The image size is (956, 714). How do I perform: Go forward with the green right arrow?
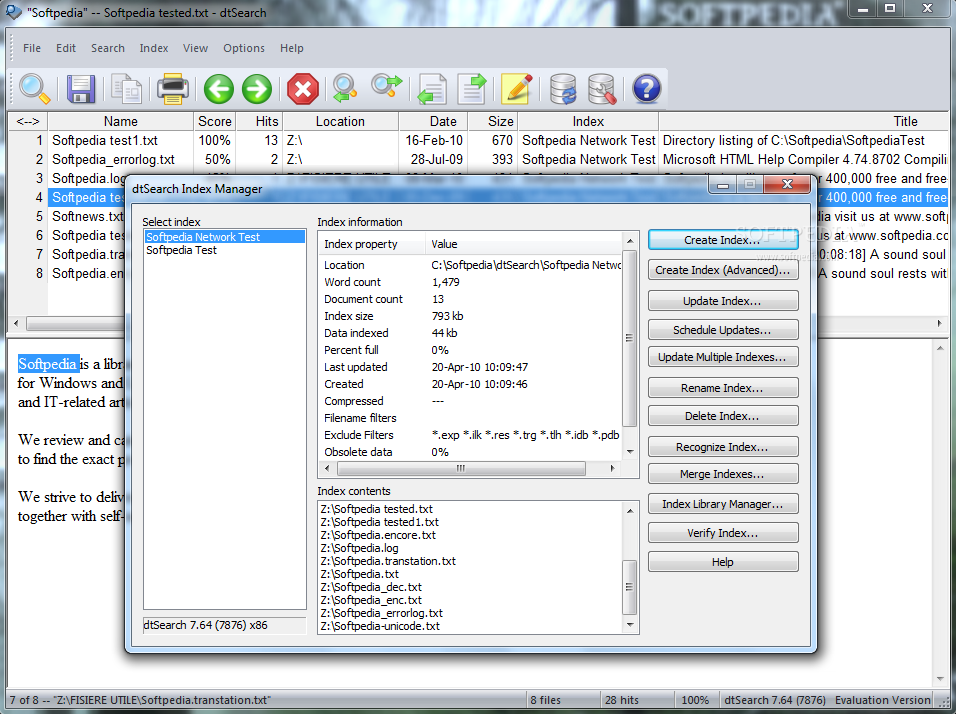(257, 89)
